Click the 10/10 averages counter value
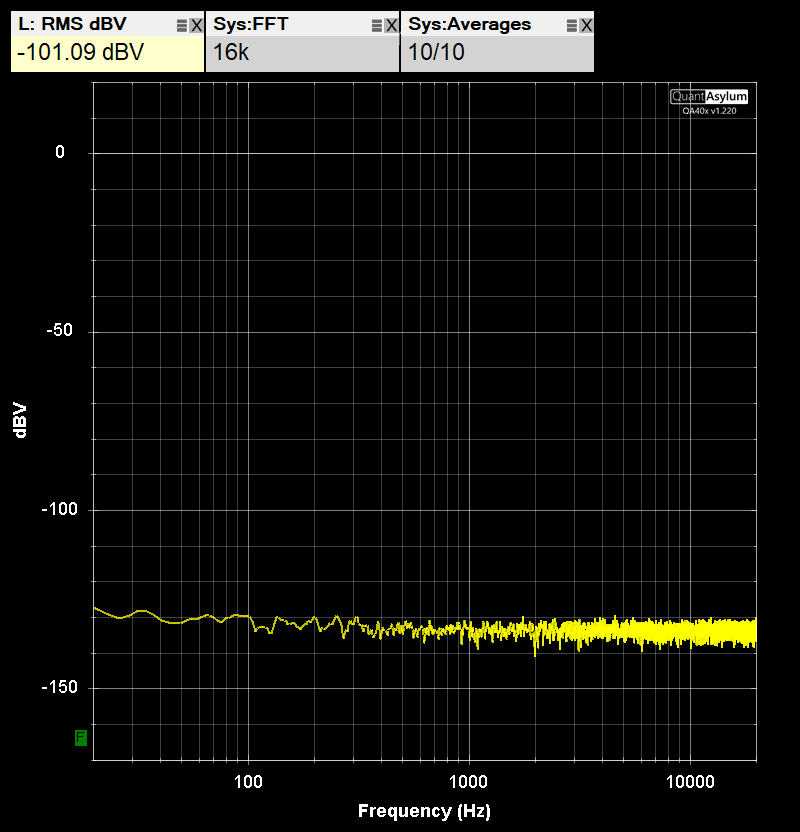 point(436,53)
